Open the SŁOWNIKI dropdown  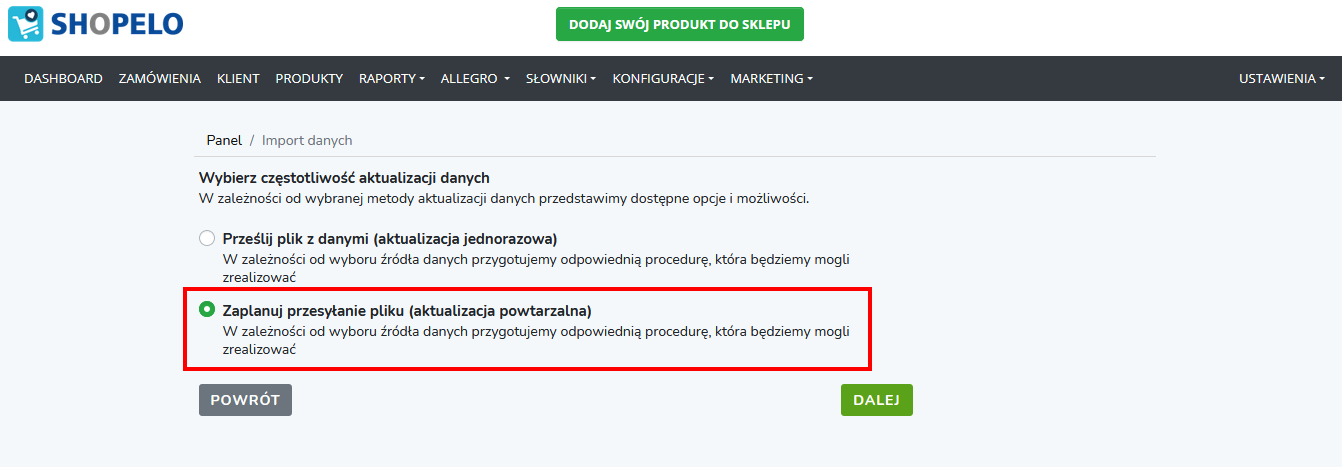click(x=561, y=78)
